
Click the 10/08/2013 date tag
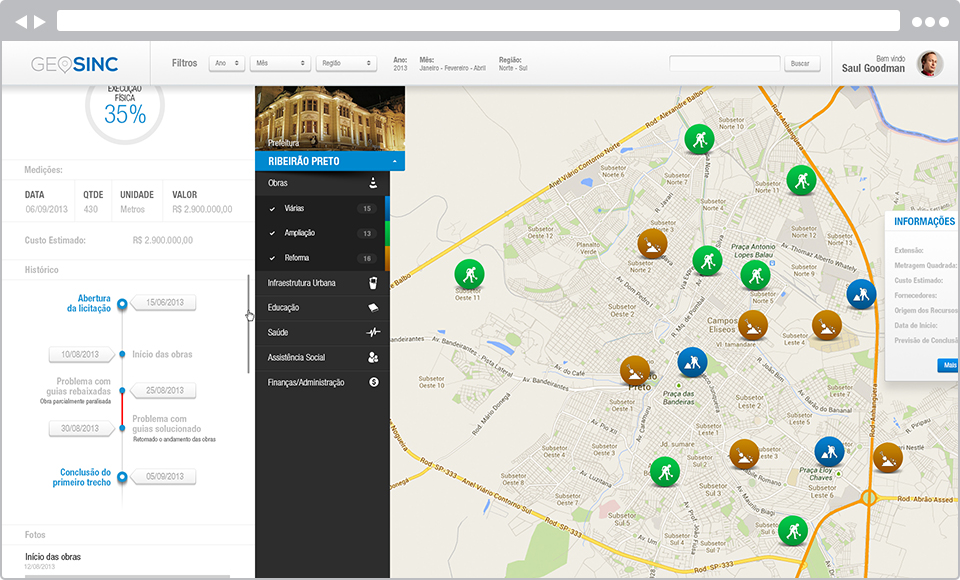pyautogui.click(x=80, y=354)
